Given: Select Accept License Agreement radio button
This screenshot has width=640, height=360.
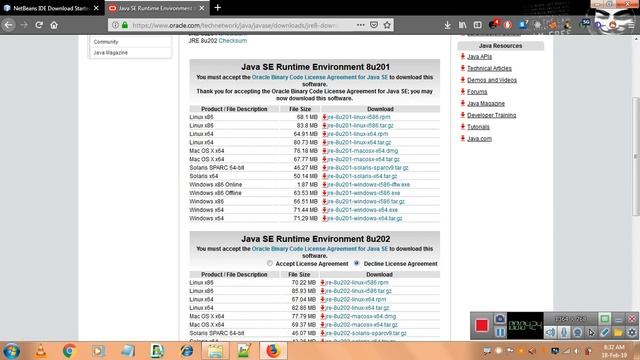Looking at the screenshot, I should pos(270,264).
